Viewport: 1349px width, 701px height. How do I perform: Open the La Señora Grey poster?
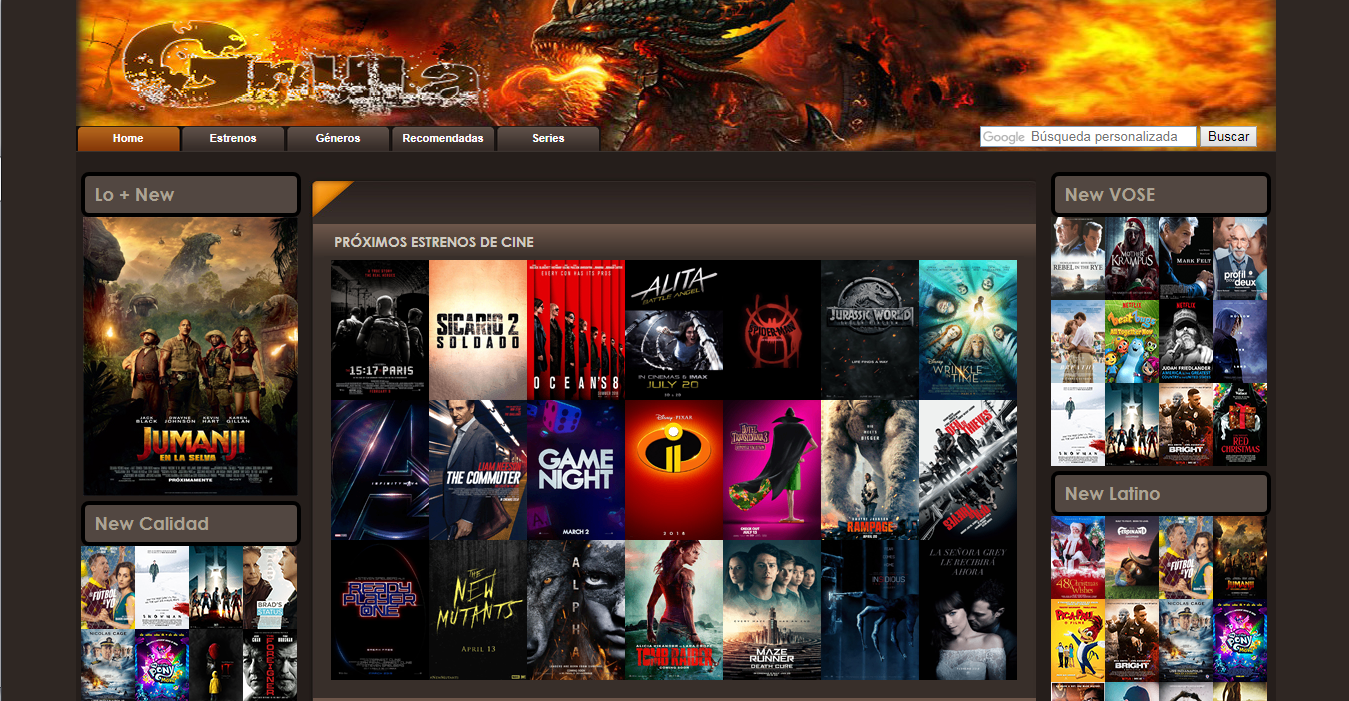(x=968, y=610)
